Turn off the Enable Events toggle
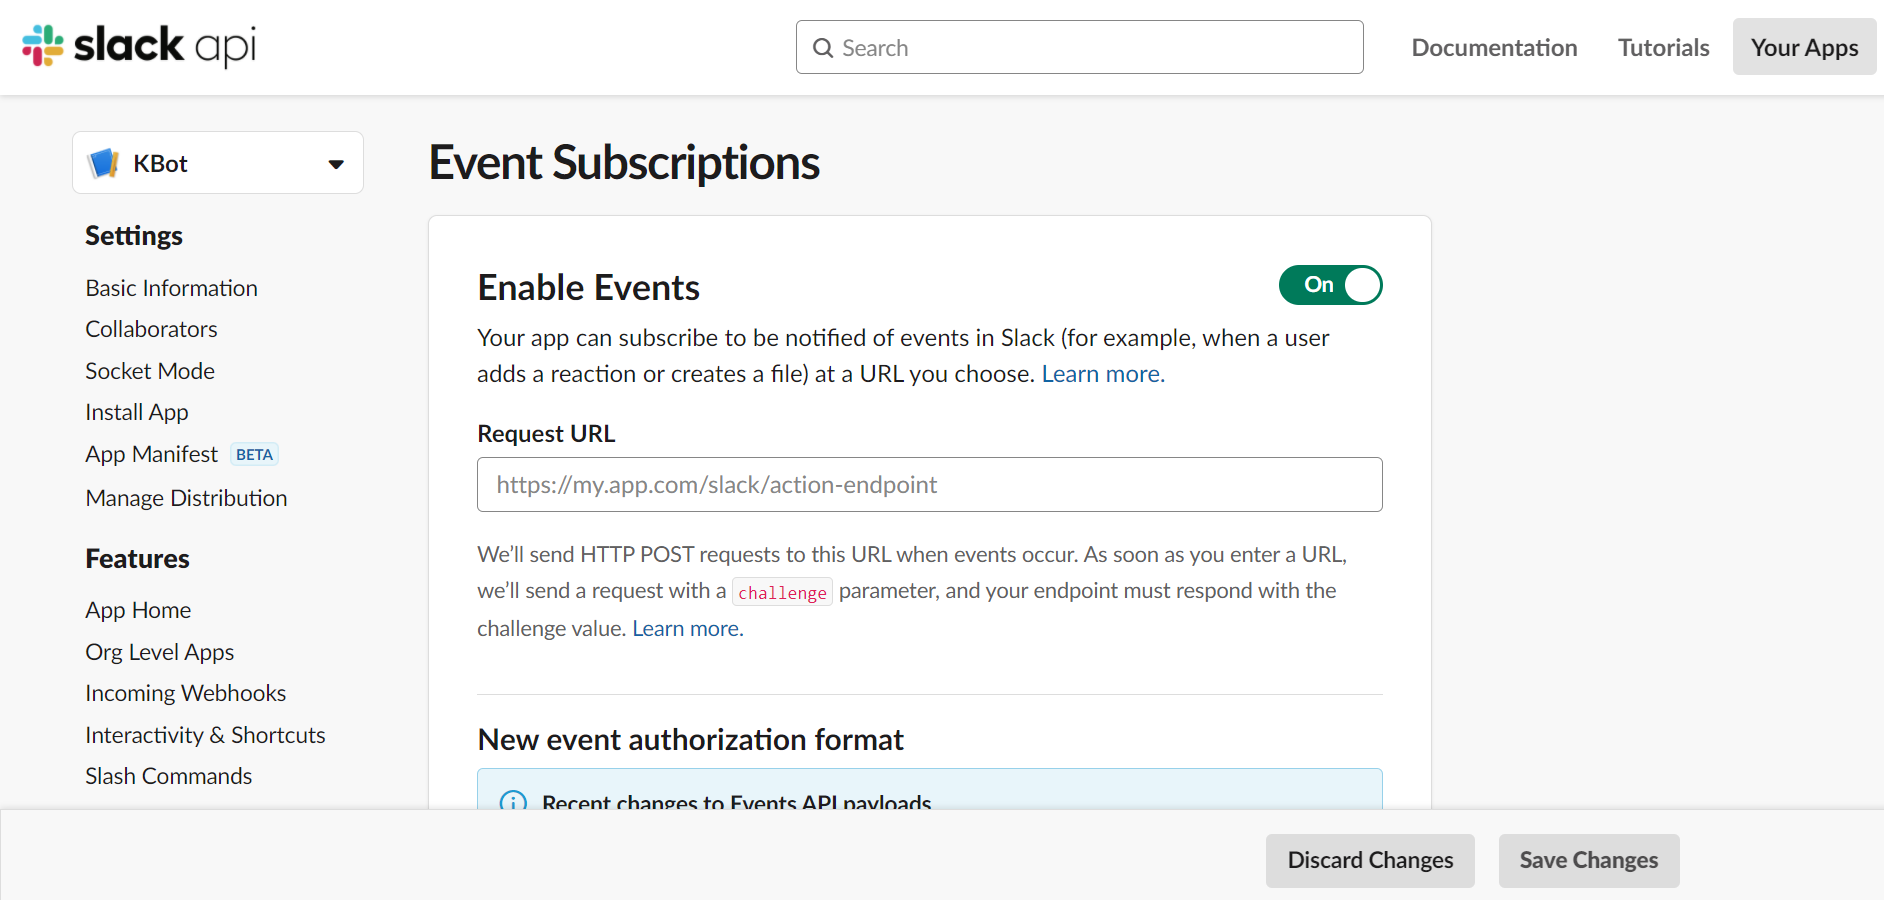 [x=1330, y=285]
